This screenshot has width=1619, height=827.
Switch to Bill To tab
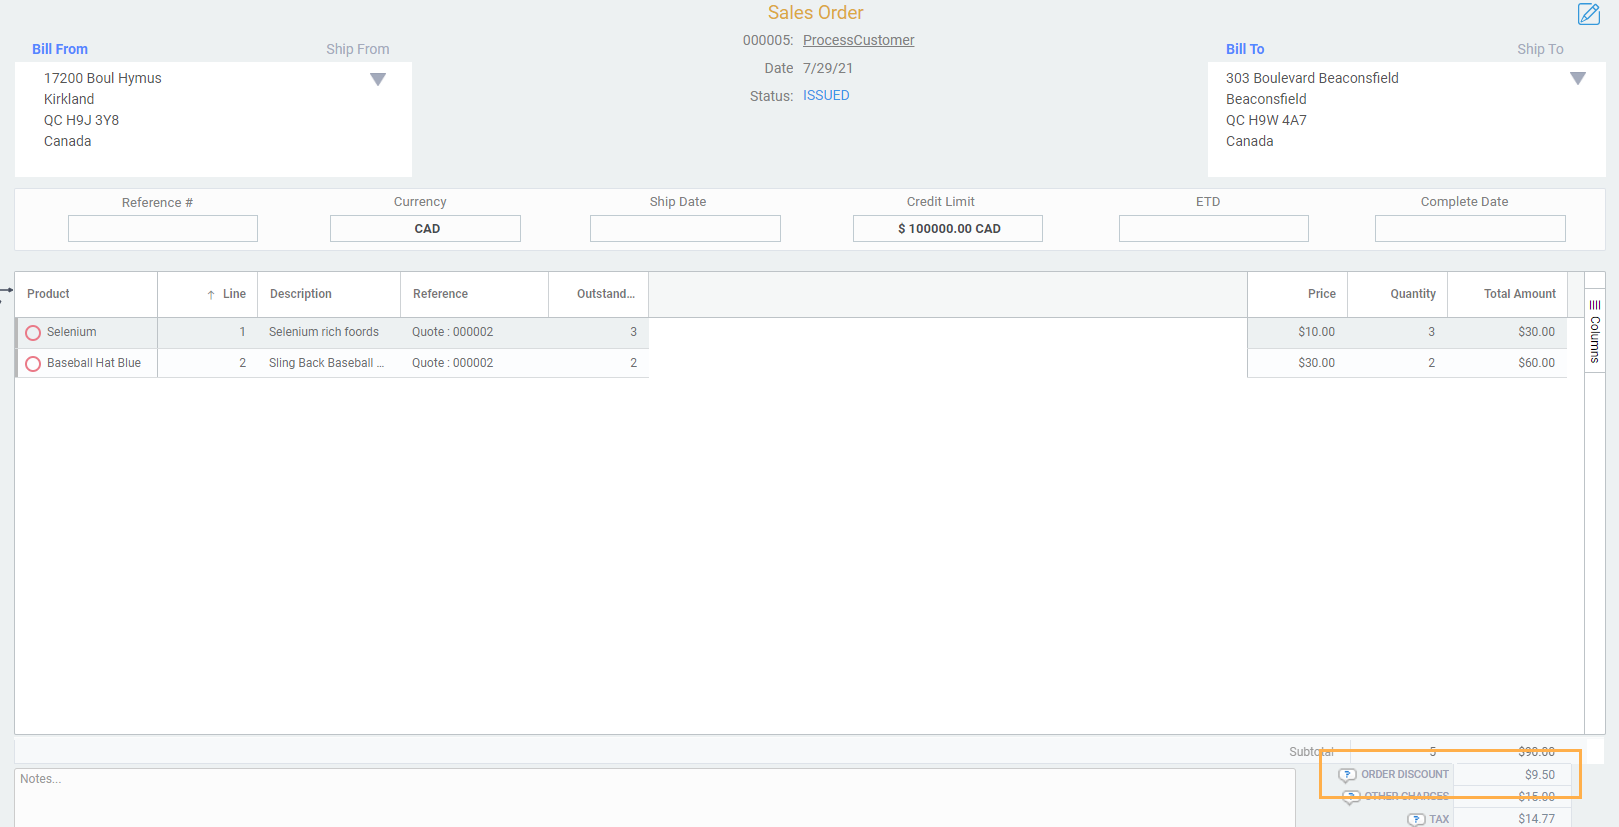point(1245,49)
